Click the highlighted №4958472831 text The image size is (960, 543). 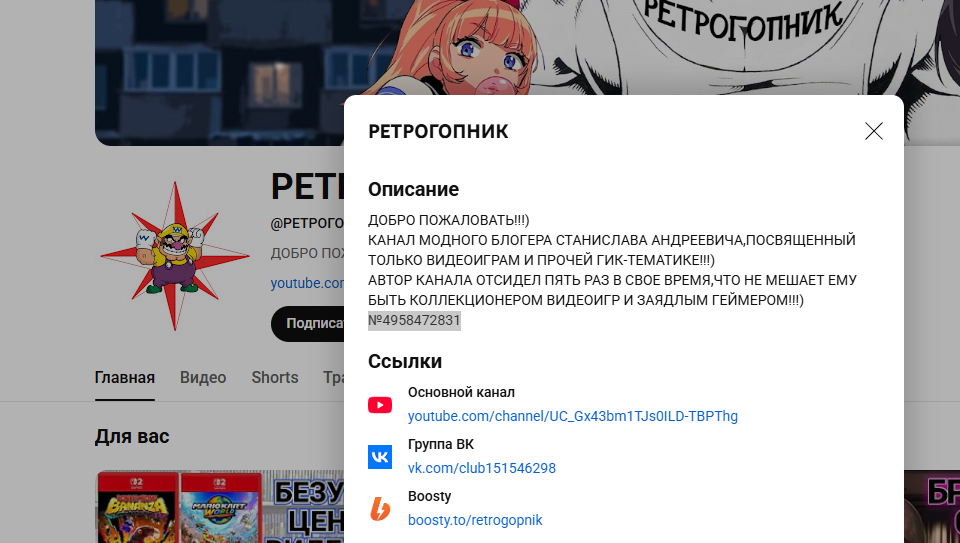414,321
